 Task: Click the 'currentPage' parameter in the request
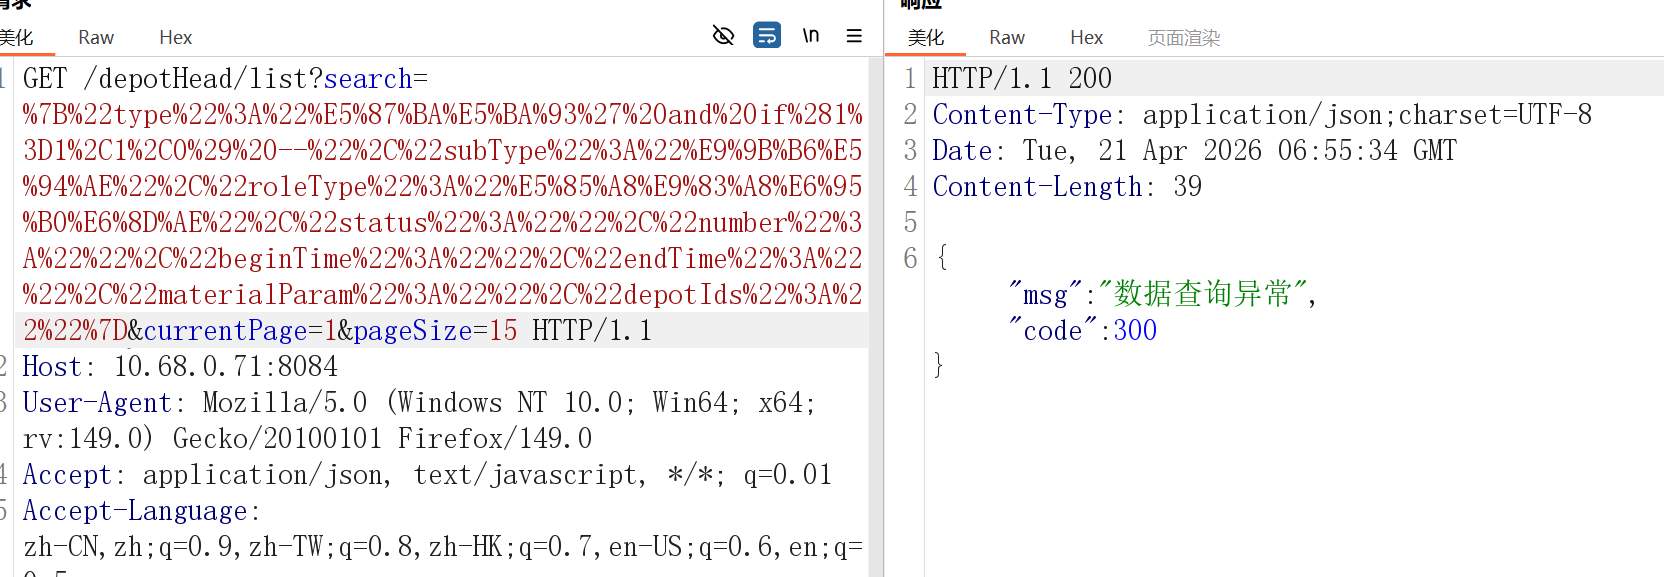point(226,330)
